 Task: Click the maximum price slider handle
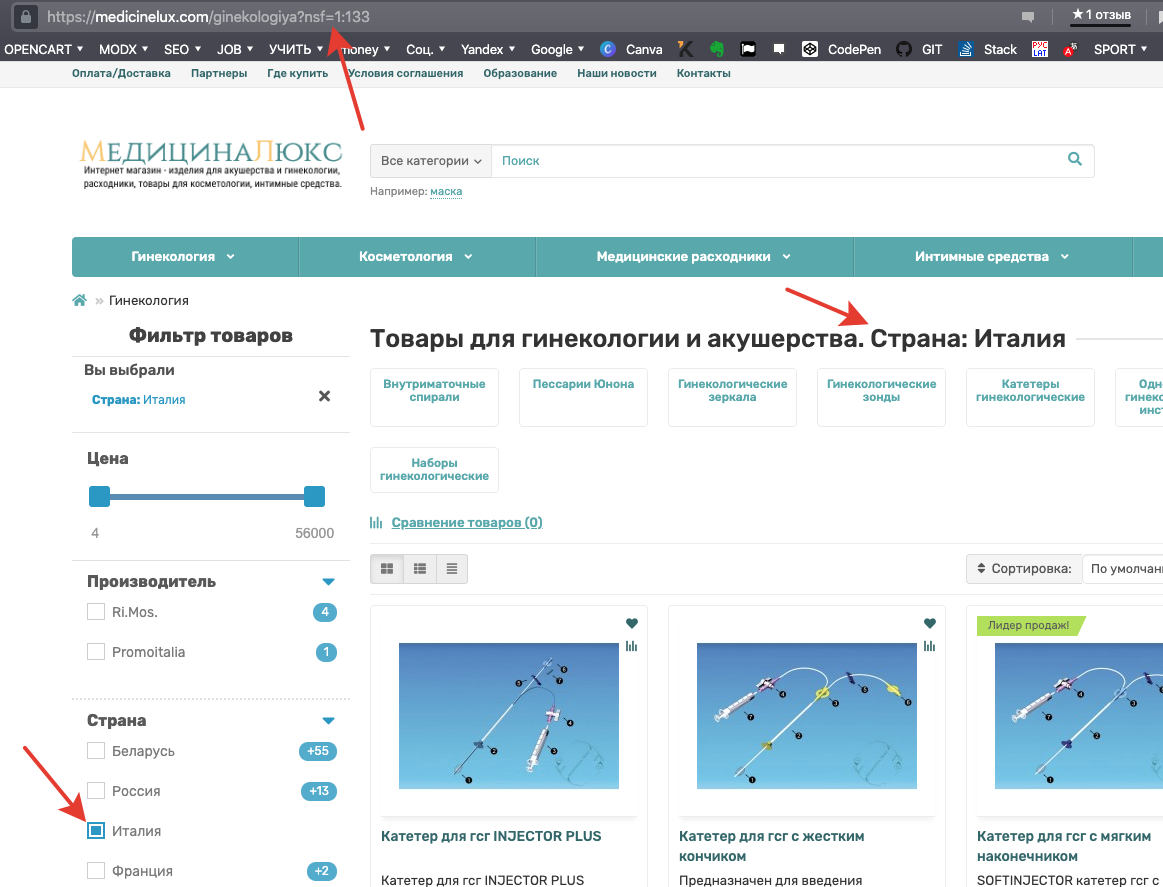(x=314, y=496)
